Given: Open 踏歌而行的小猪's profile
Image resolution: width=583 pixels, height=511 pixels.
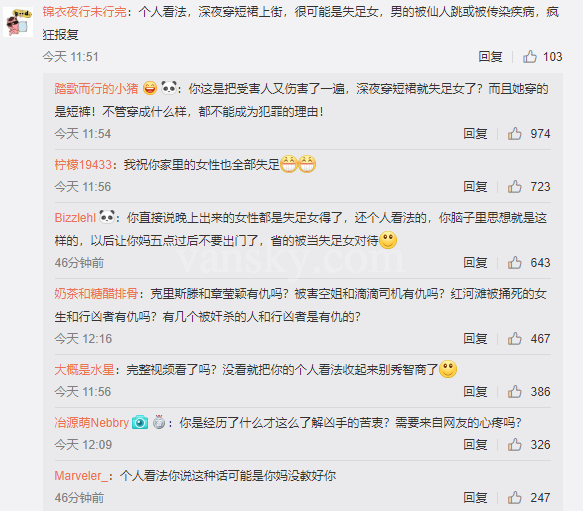Looking at the screenshot, I should [96, 89].
